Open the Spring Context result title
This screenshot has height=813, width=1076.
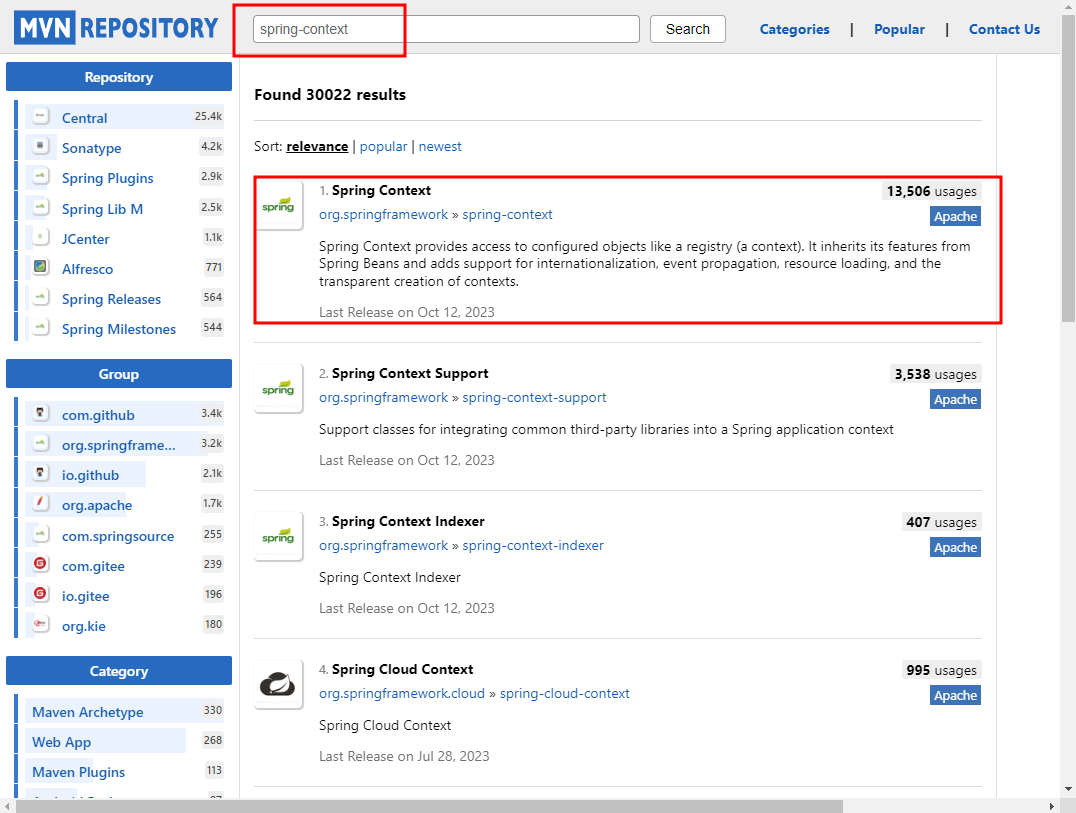(381, 191)
